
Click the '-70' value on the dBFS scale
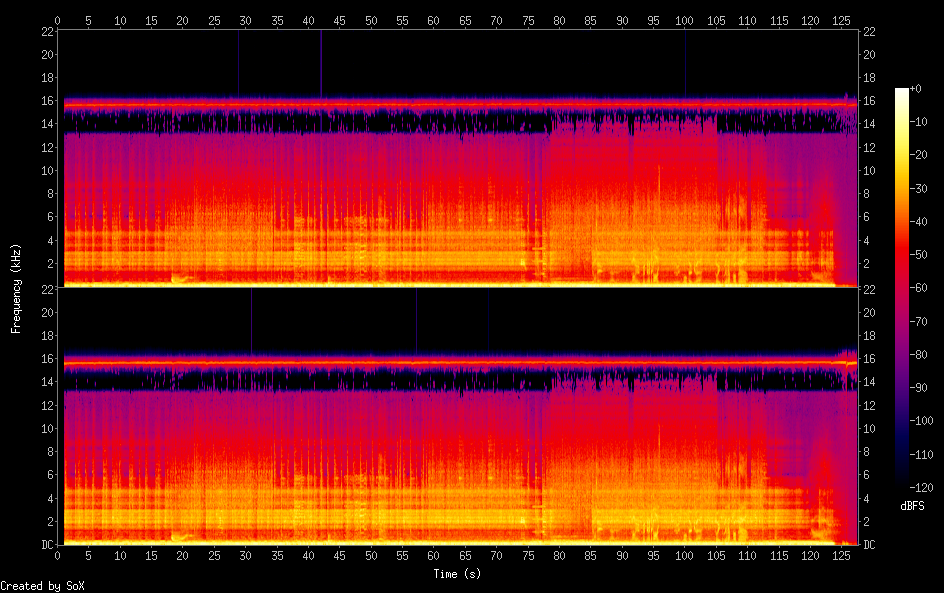919,321
